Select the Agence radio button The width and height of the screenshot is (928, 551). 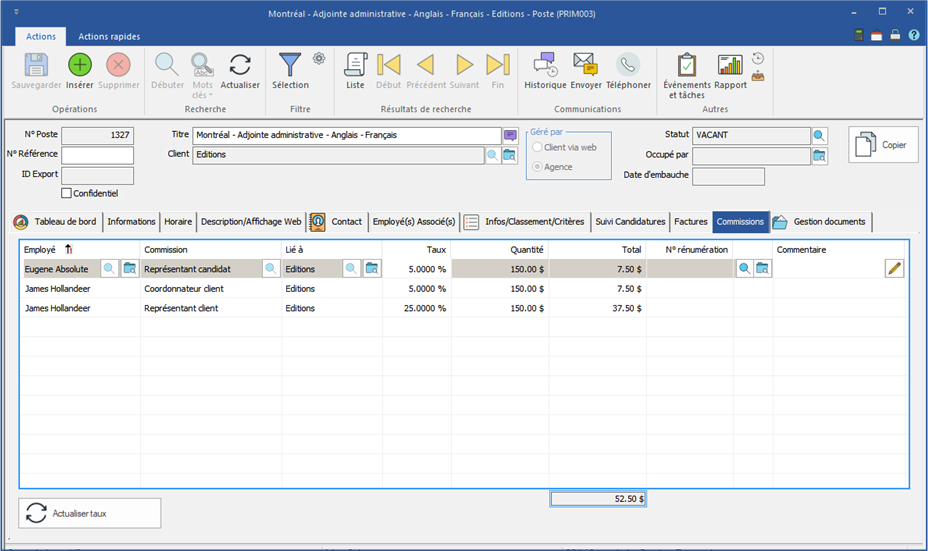[x=538, y=167]
